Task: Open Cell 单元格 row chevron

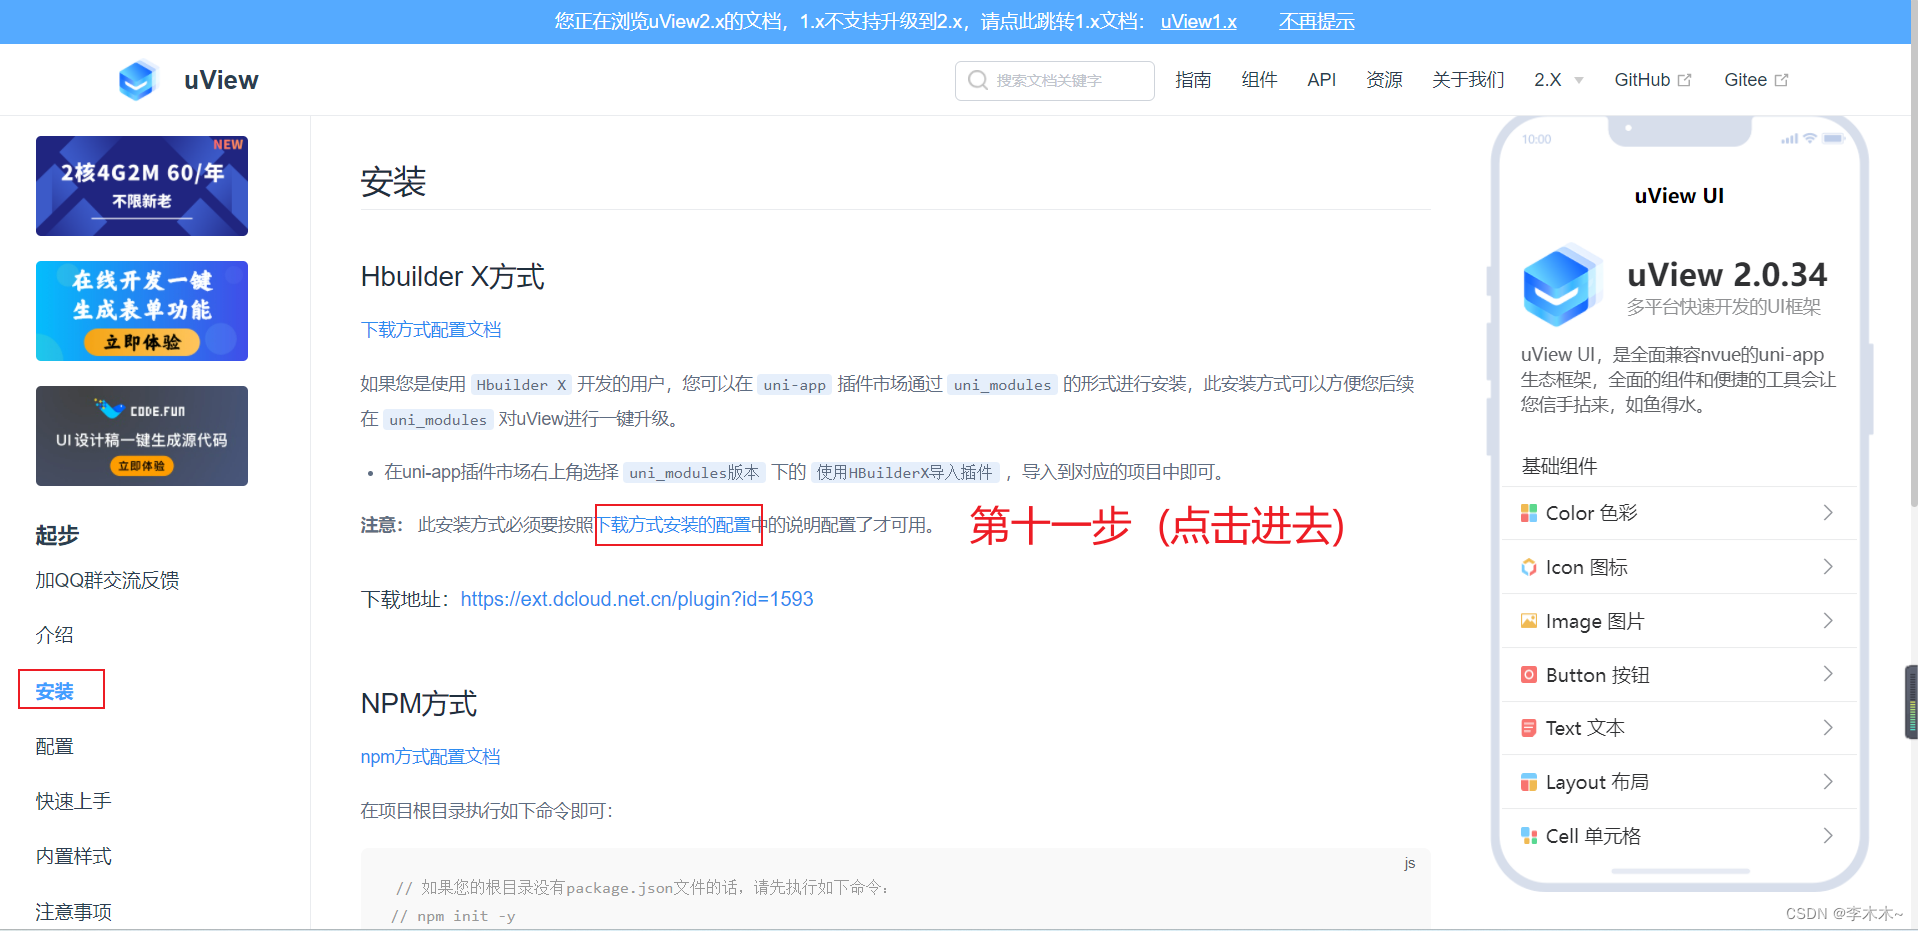Action: tap(1828, 836)
